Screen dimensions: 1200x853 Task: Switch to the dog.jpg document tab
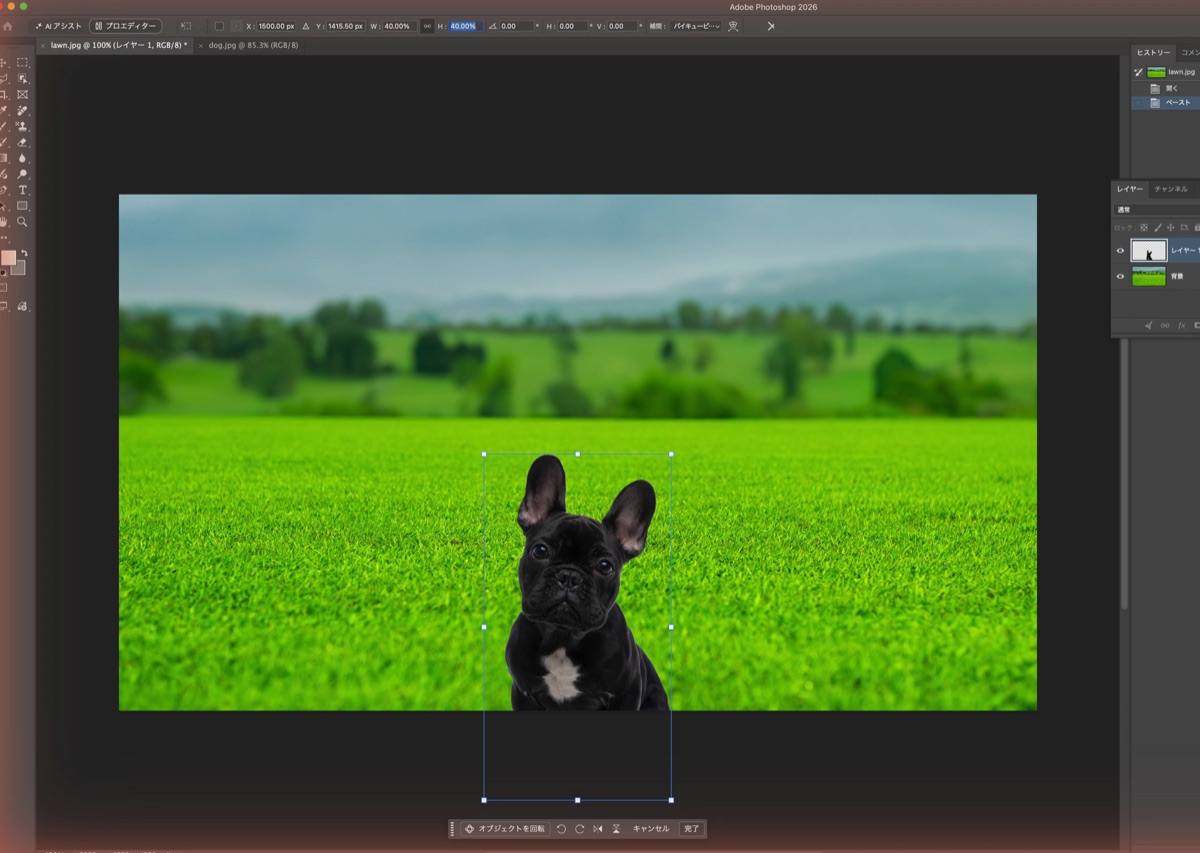click(x=253, y=45)
